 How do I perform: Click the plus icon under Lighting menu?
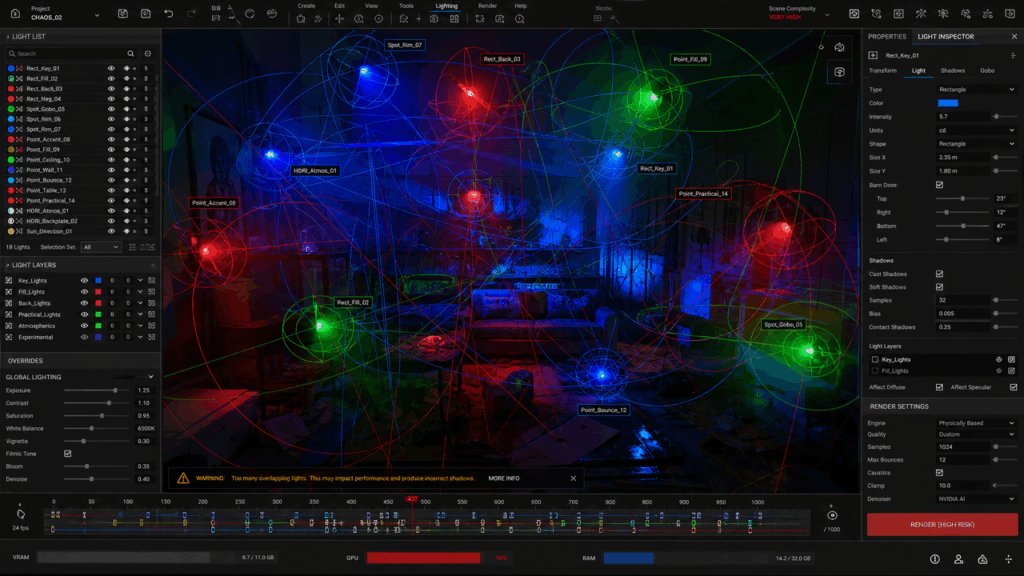419,19
